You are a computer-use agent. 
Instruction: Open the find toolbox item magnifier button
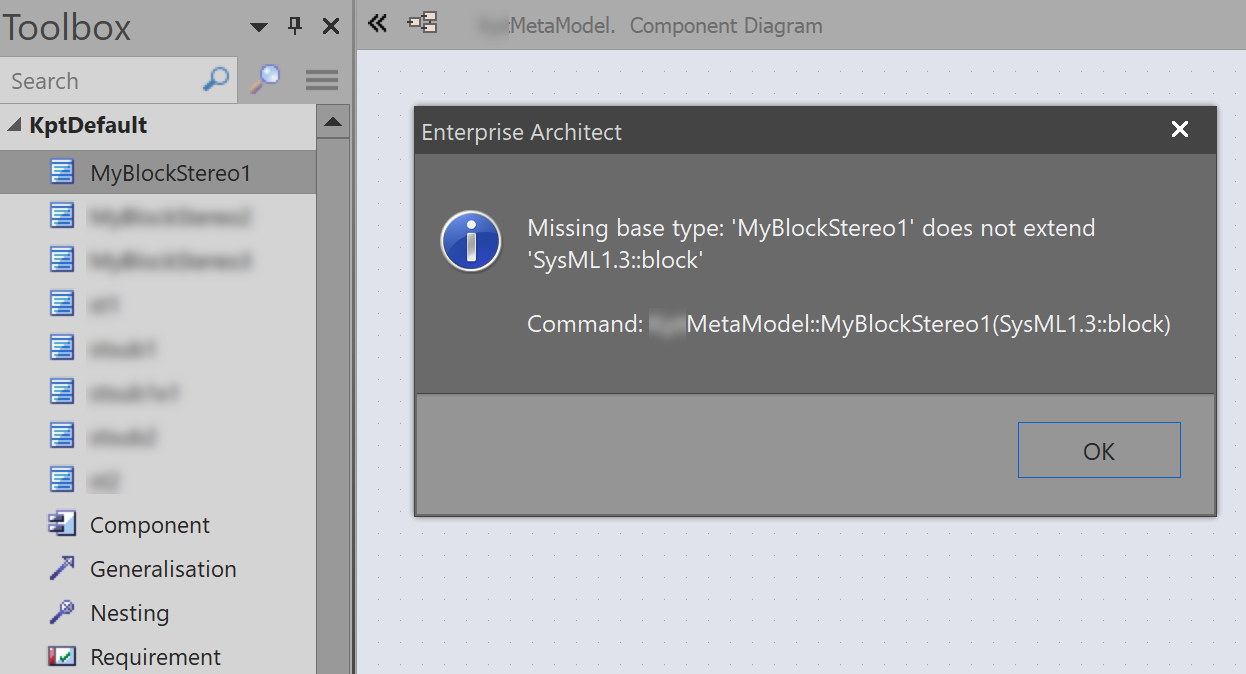[264, 80]
